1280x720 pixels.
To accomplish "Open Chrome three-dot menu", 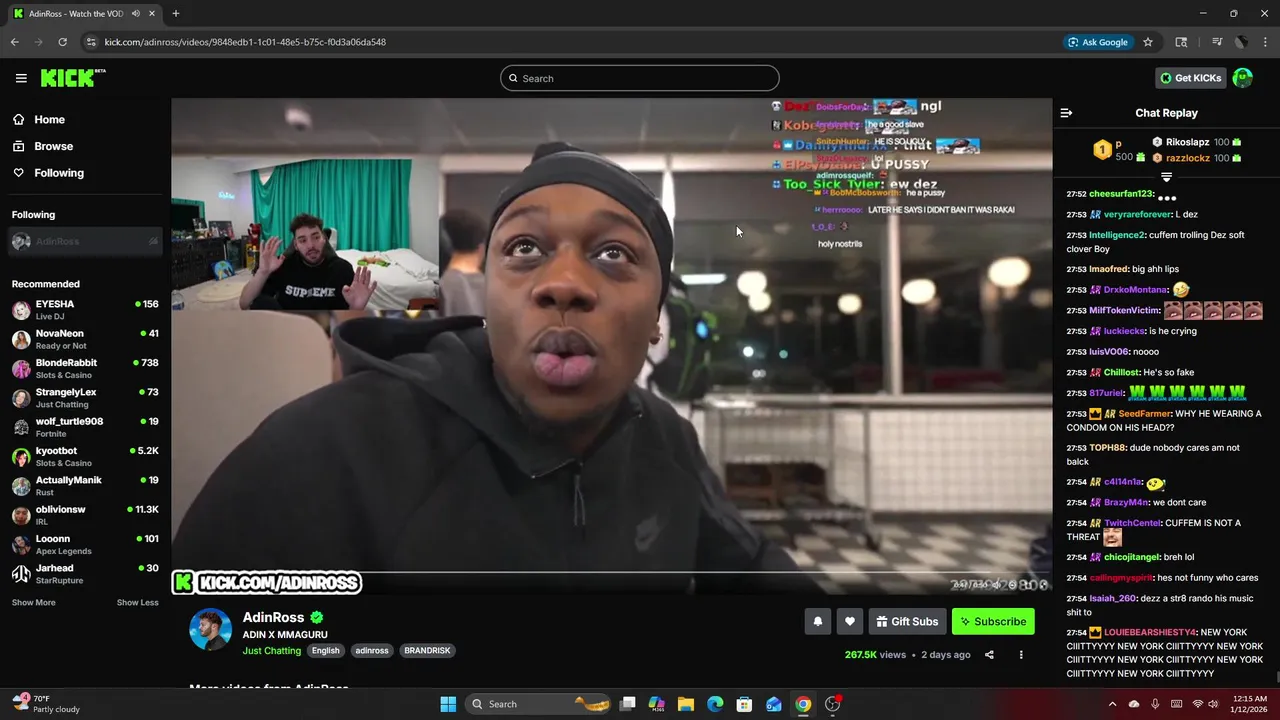I will click(x=1266, y=42).
